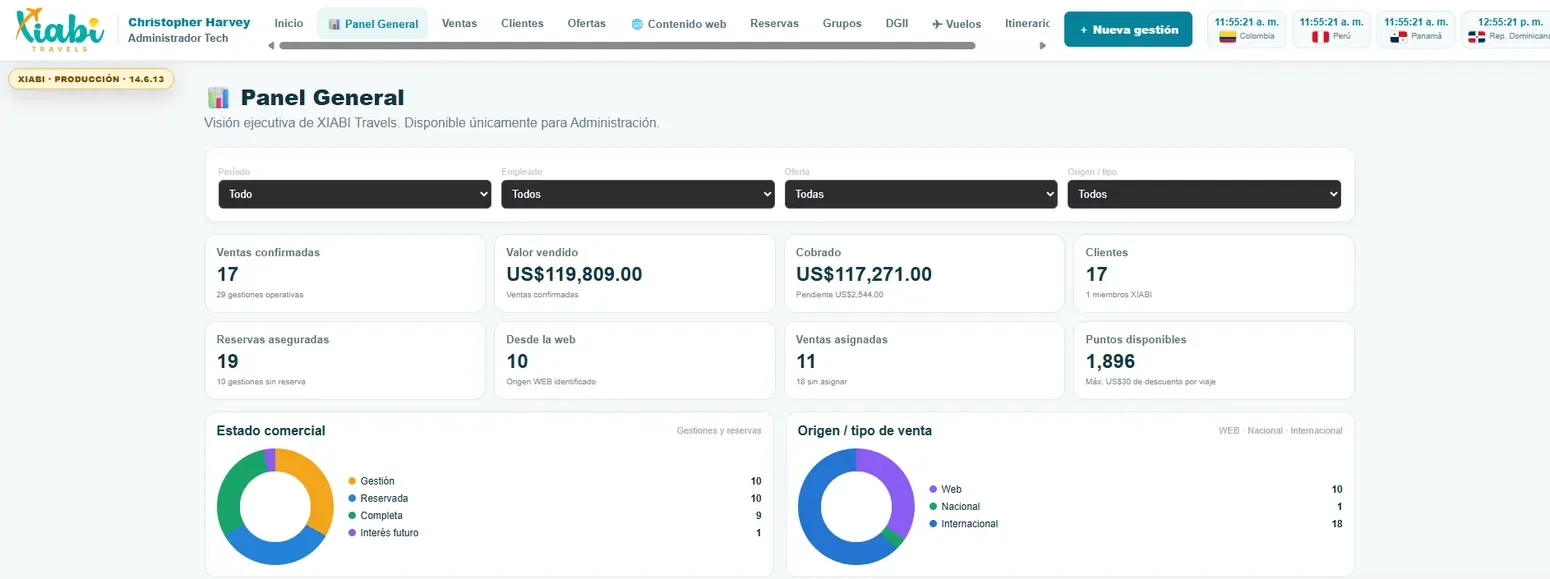The width and height of the screenshot is (1550, 579).
Task: Click the Gestiones y reservas caption
Action: point(719,431)
